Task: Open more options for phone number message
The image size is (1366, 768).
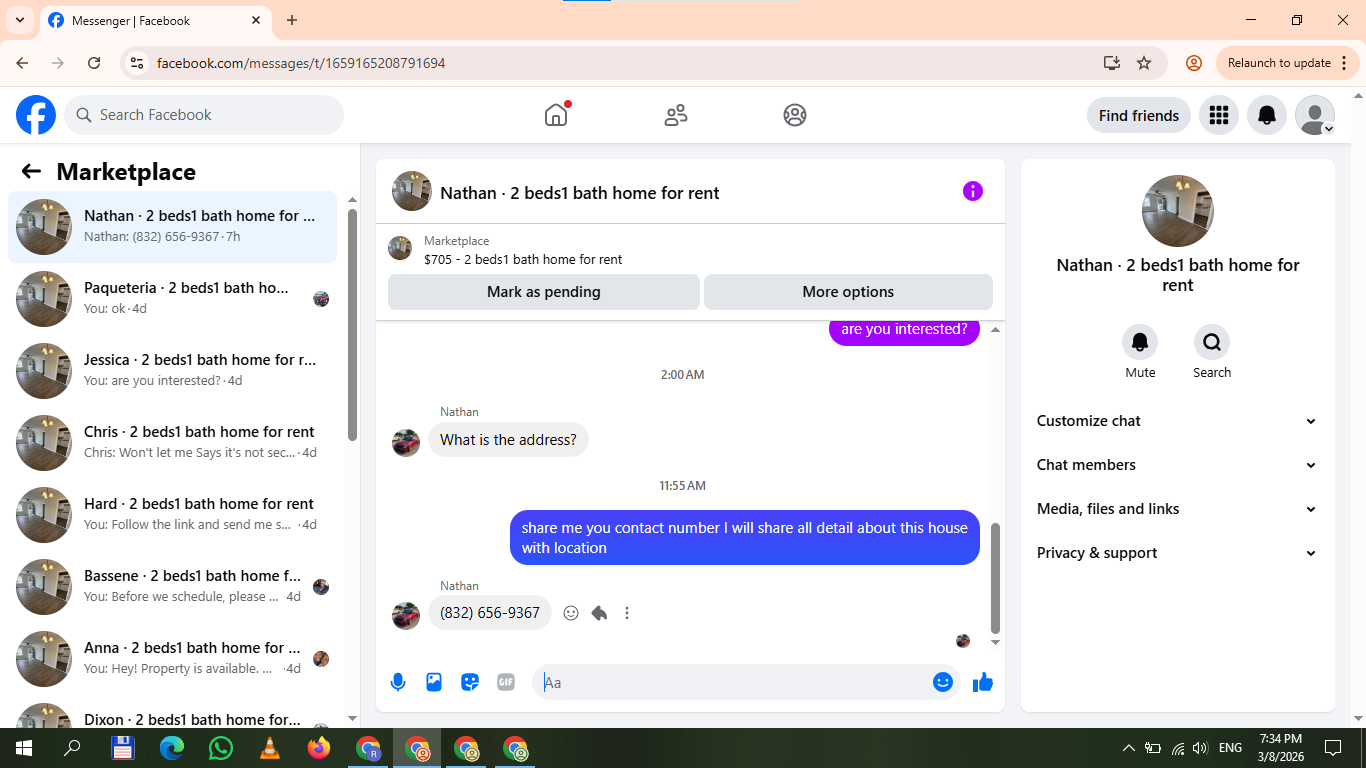Action: coord(627,613)
